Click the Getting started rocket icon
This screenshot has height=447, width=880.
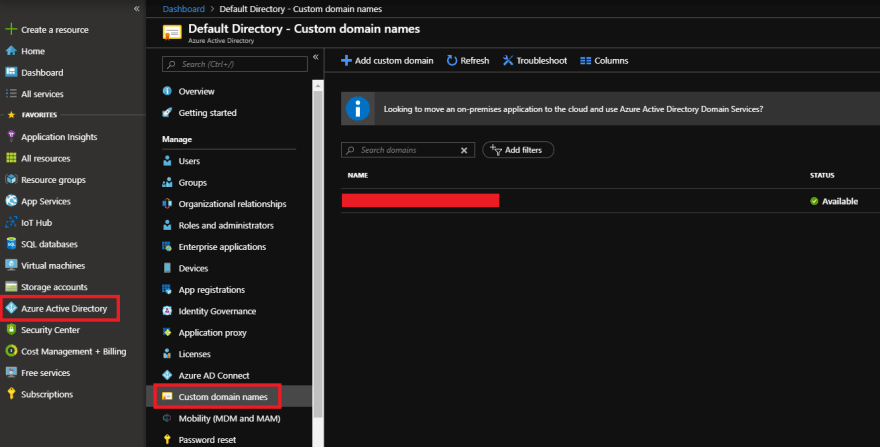(x=167, y=112)
